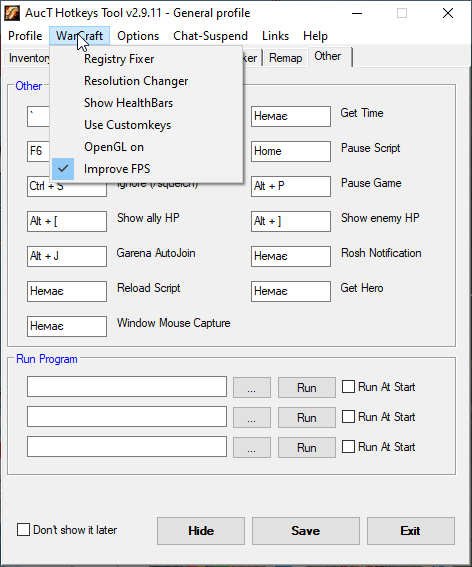Open the Options menu

tap(138, 36)
